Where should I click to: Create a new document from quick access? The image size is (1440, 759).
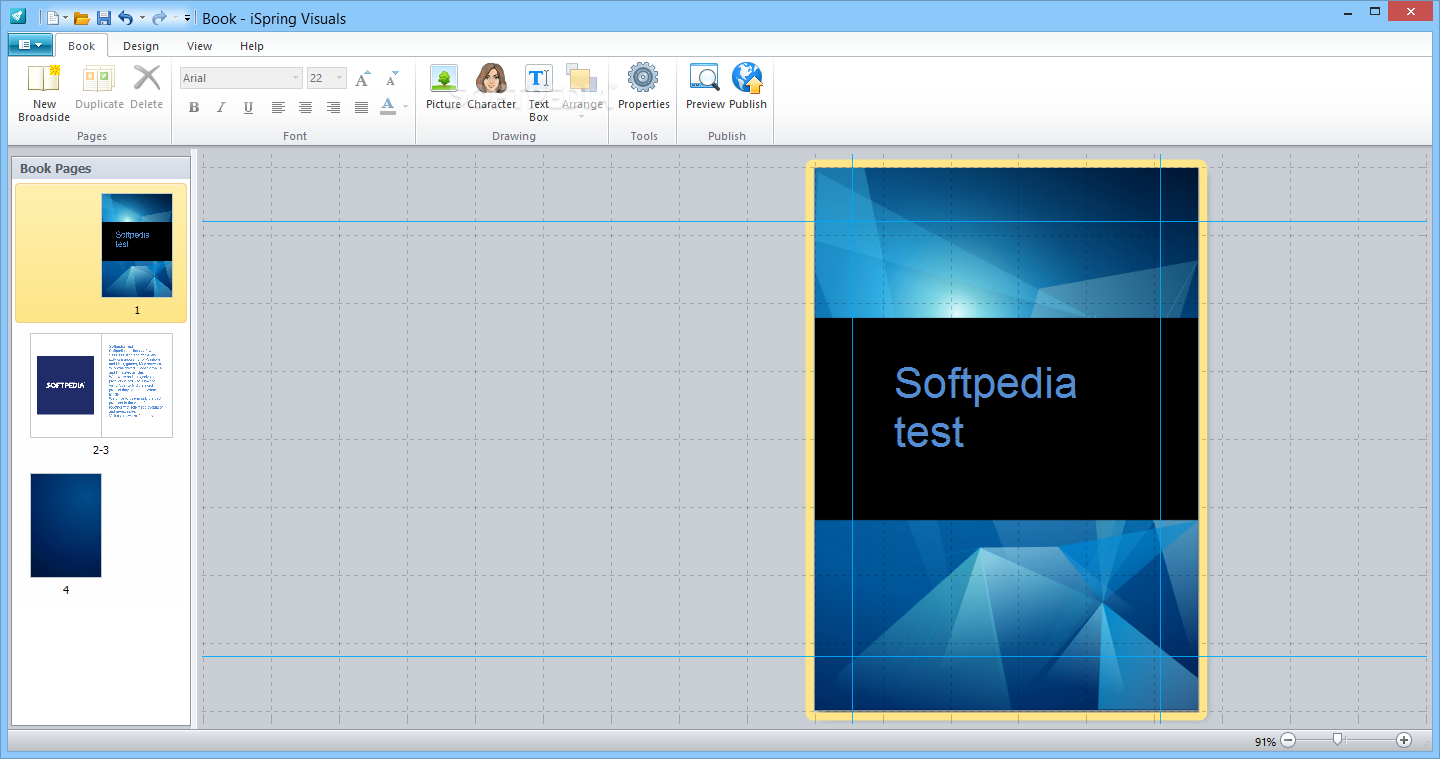pos(53,18)
